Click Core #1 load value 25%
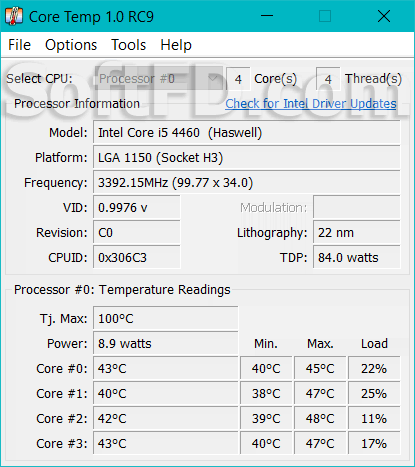 pyautogui.click(x=374, y=394)
